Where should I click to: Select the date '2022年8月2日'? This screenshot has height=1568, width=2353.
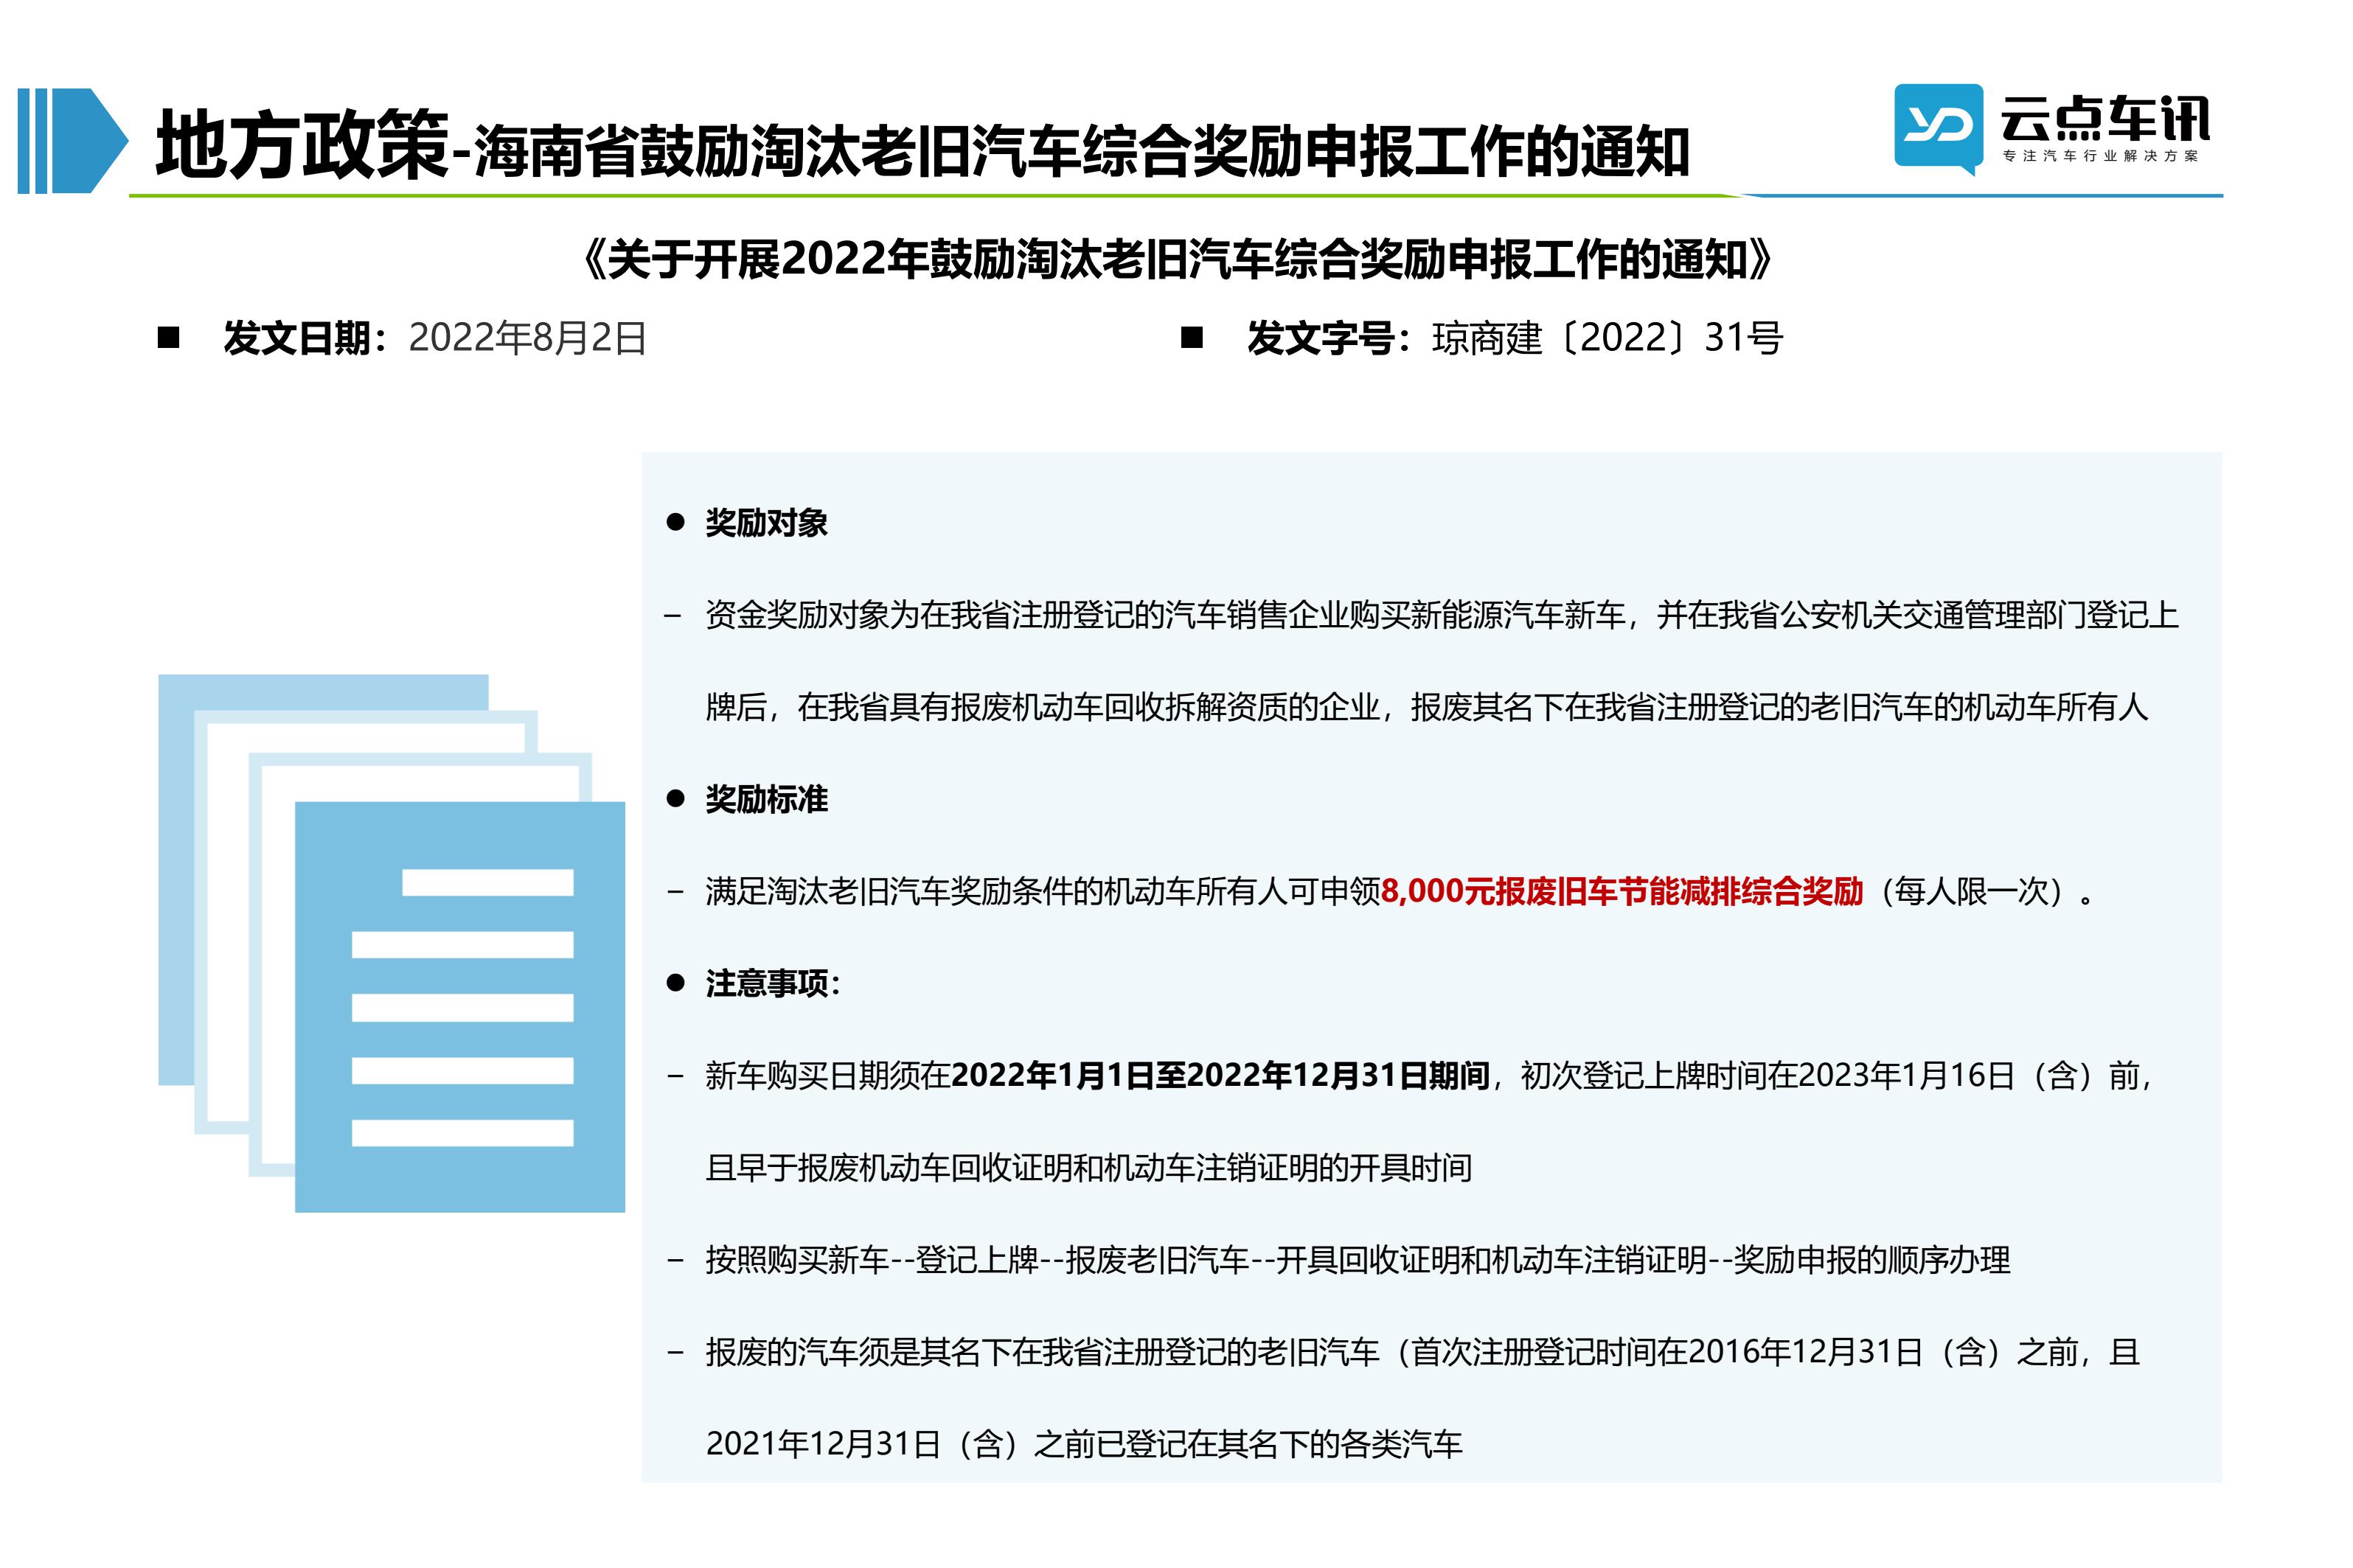pos(528,338)
